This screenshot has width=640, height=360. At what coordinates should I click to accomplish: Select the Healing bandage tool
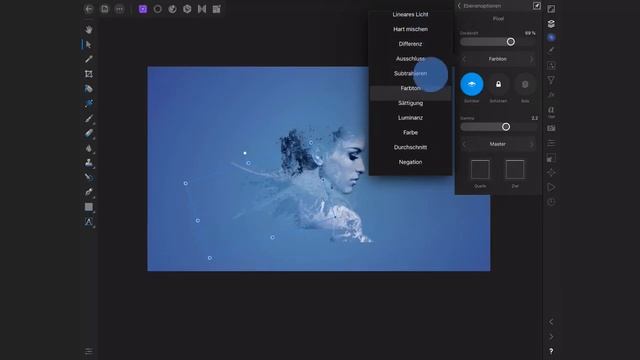(89, 177)
